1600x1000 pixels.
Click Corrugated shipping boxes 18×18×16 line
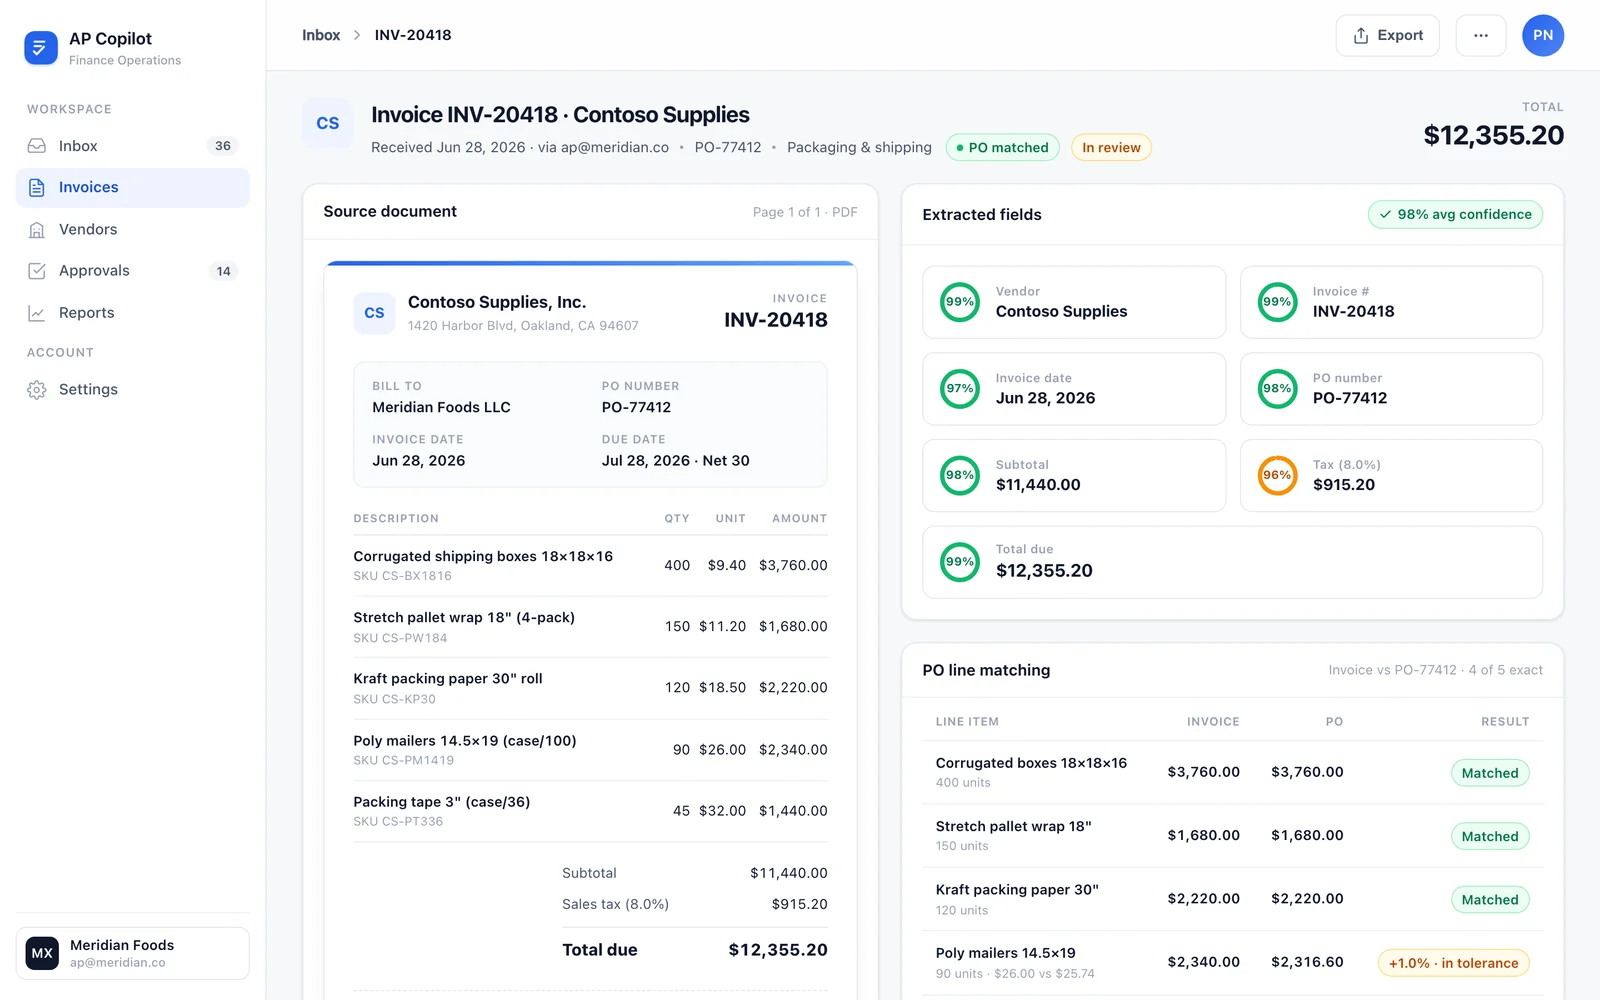point(590,566)
